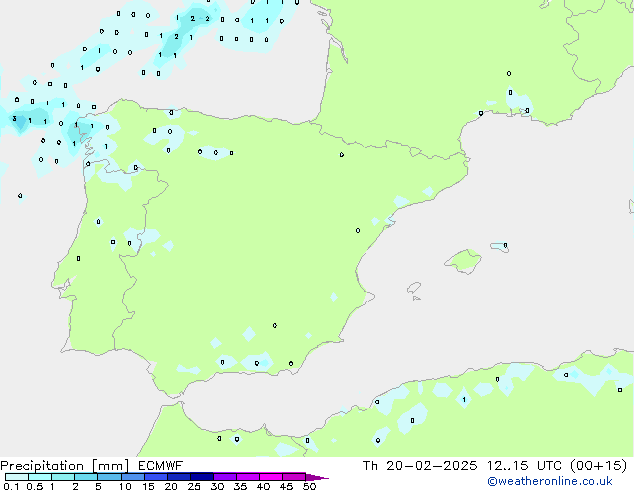This screenshot has width=634, height=490.
Task: Click the 20 legend scale number
Action: pyautogui.click(x=171, y=487)
